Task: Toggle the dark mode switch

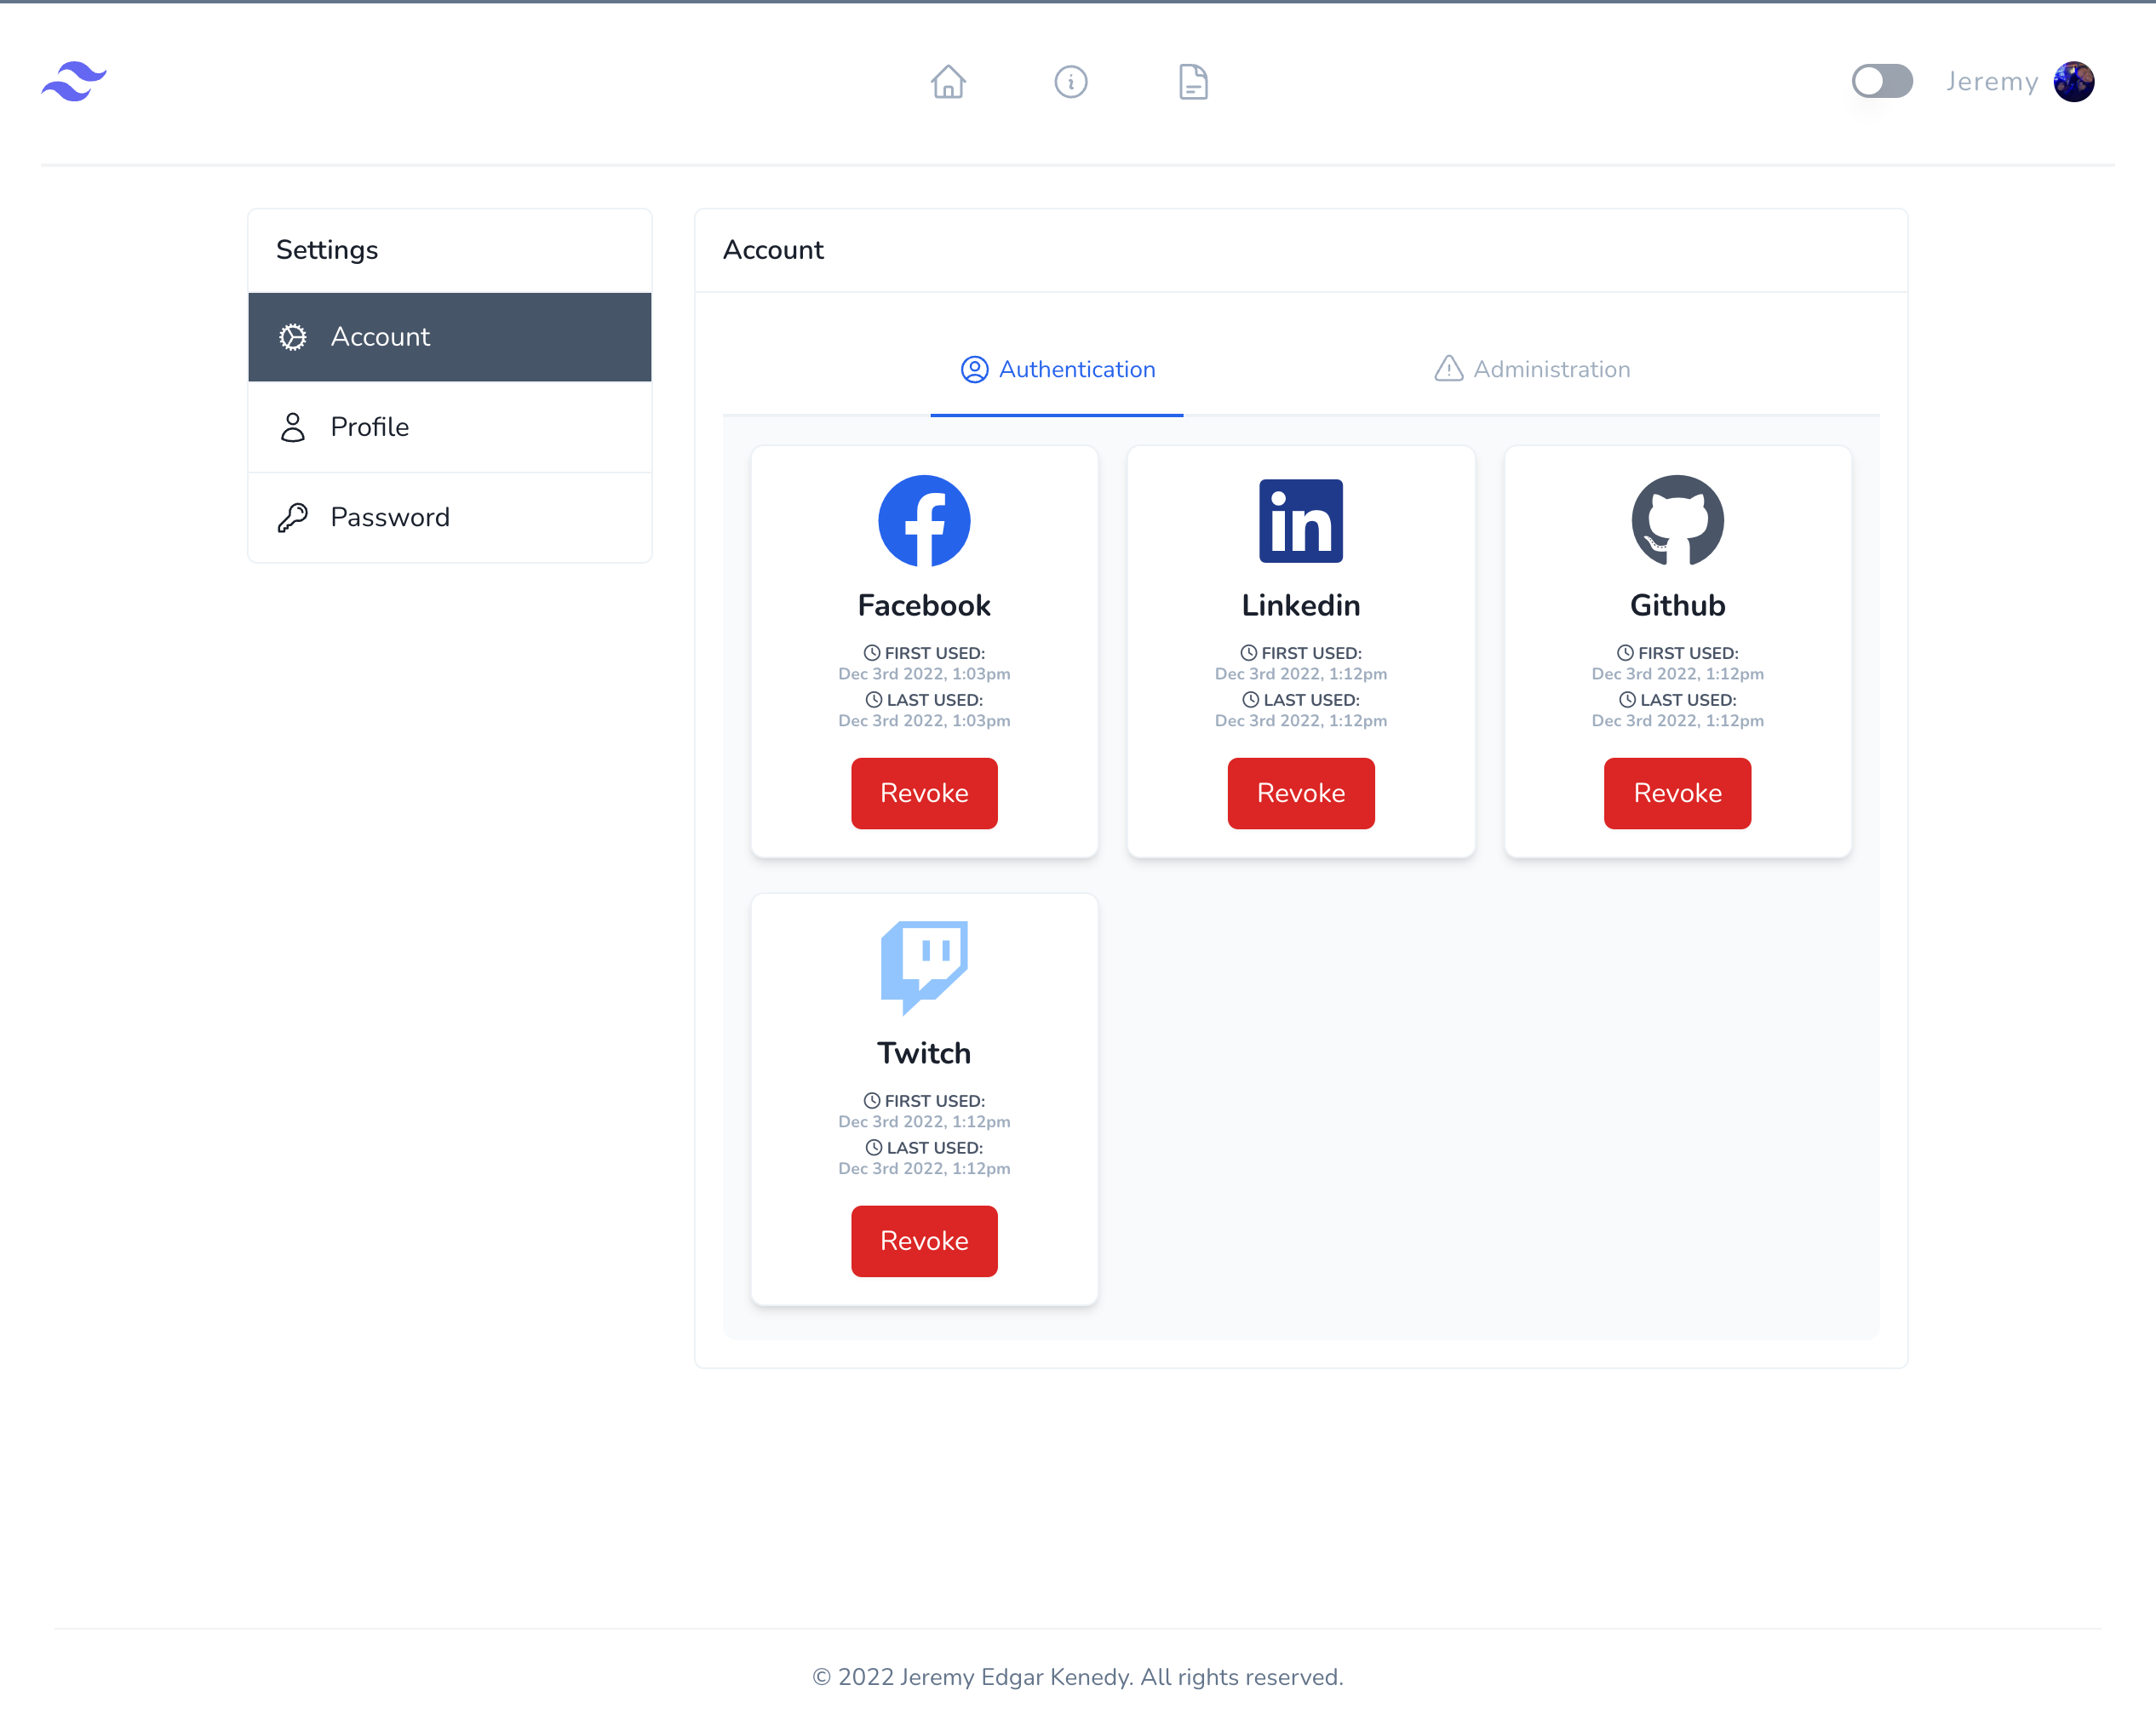Action: tap(1882, 81)
